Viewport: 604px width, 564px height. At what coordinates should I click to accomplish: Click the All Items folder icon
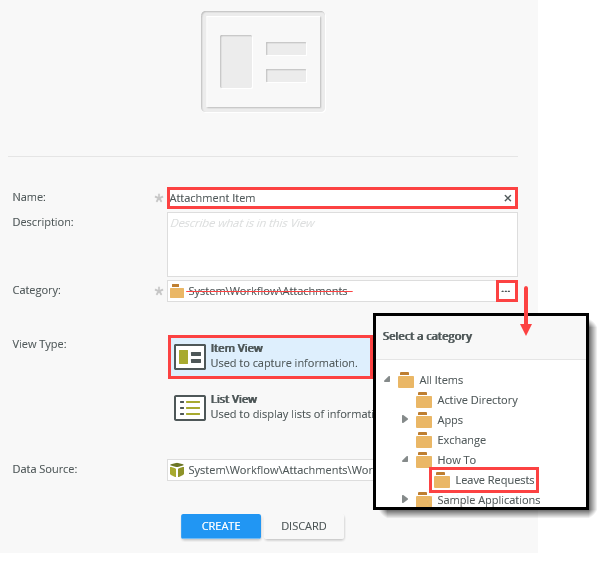coord(406,380)
